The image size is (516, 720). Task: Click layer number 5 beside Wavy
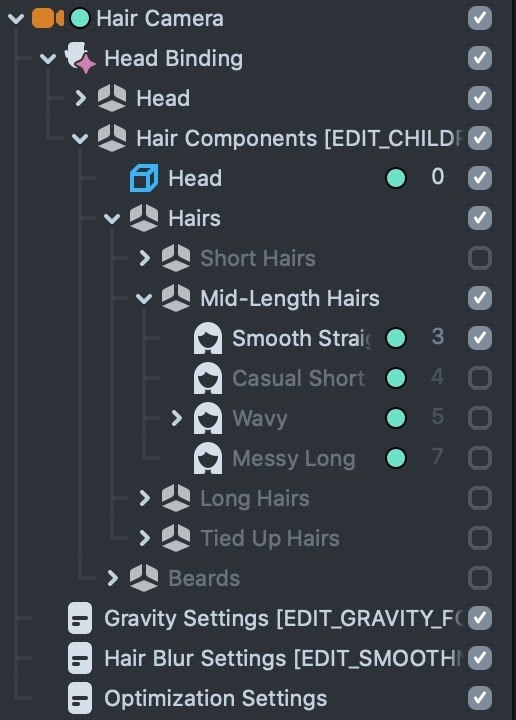coord(437,417)
